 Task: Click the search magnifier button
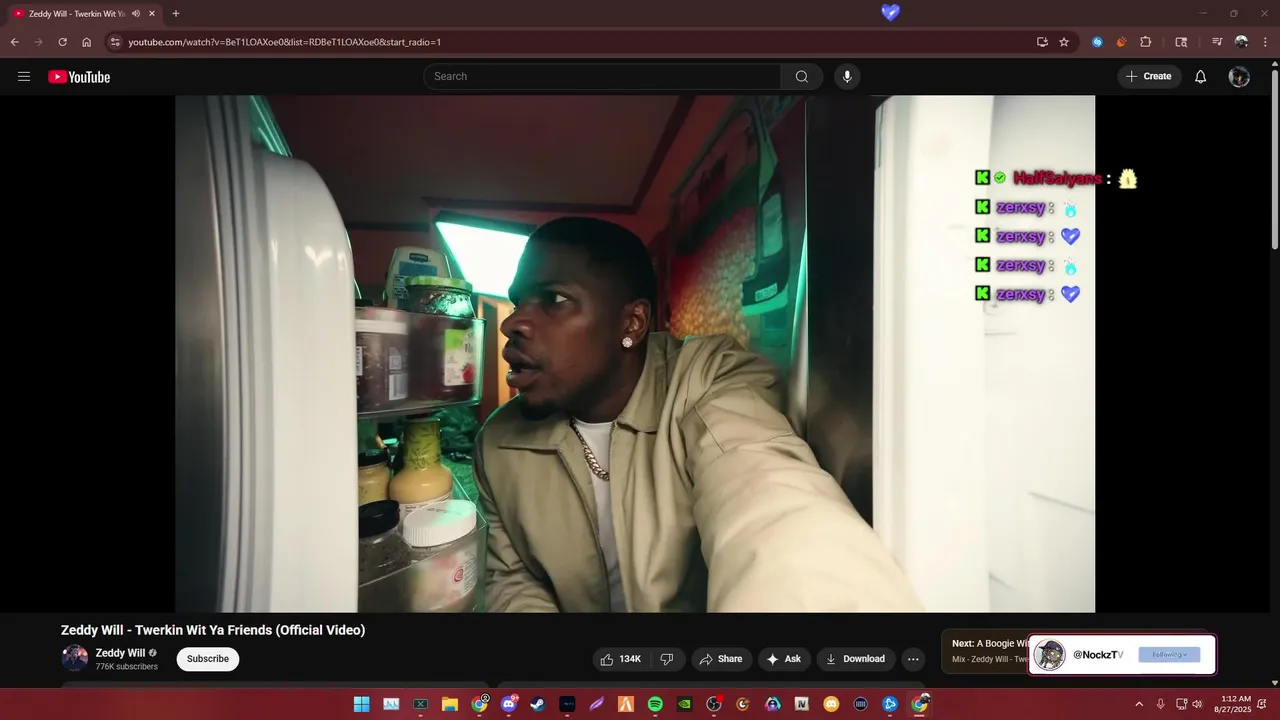click(x=802, y=76)
